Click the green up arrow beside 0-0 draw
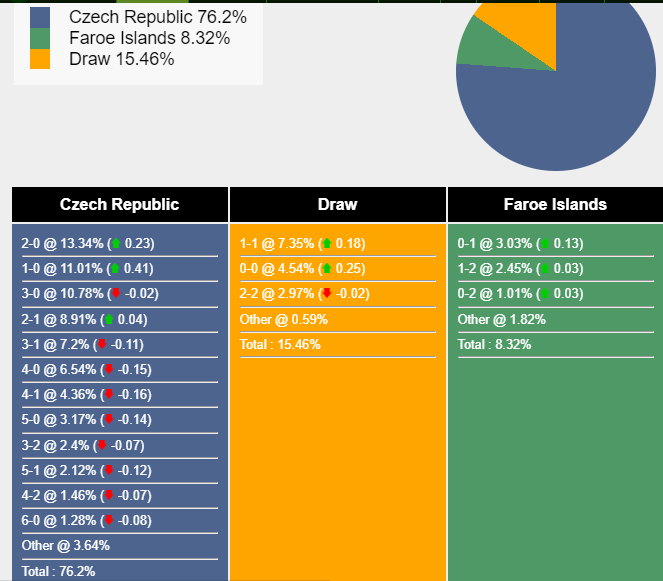The image size is (663, 581). pos(327,268)
